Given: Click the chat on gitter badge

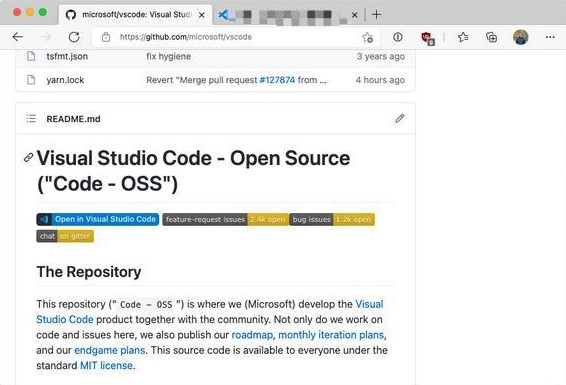Looking at the screenshot, I should click(65, 236).
